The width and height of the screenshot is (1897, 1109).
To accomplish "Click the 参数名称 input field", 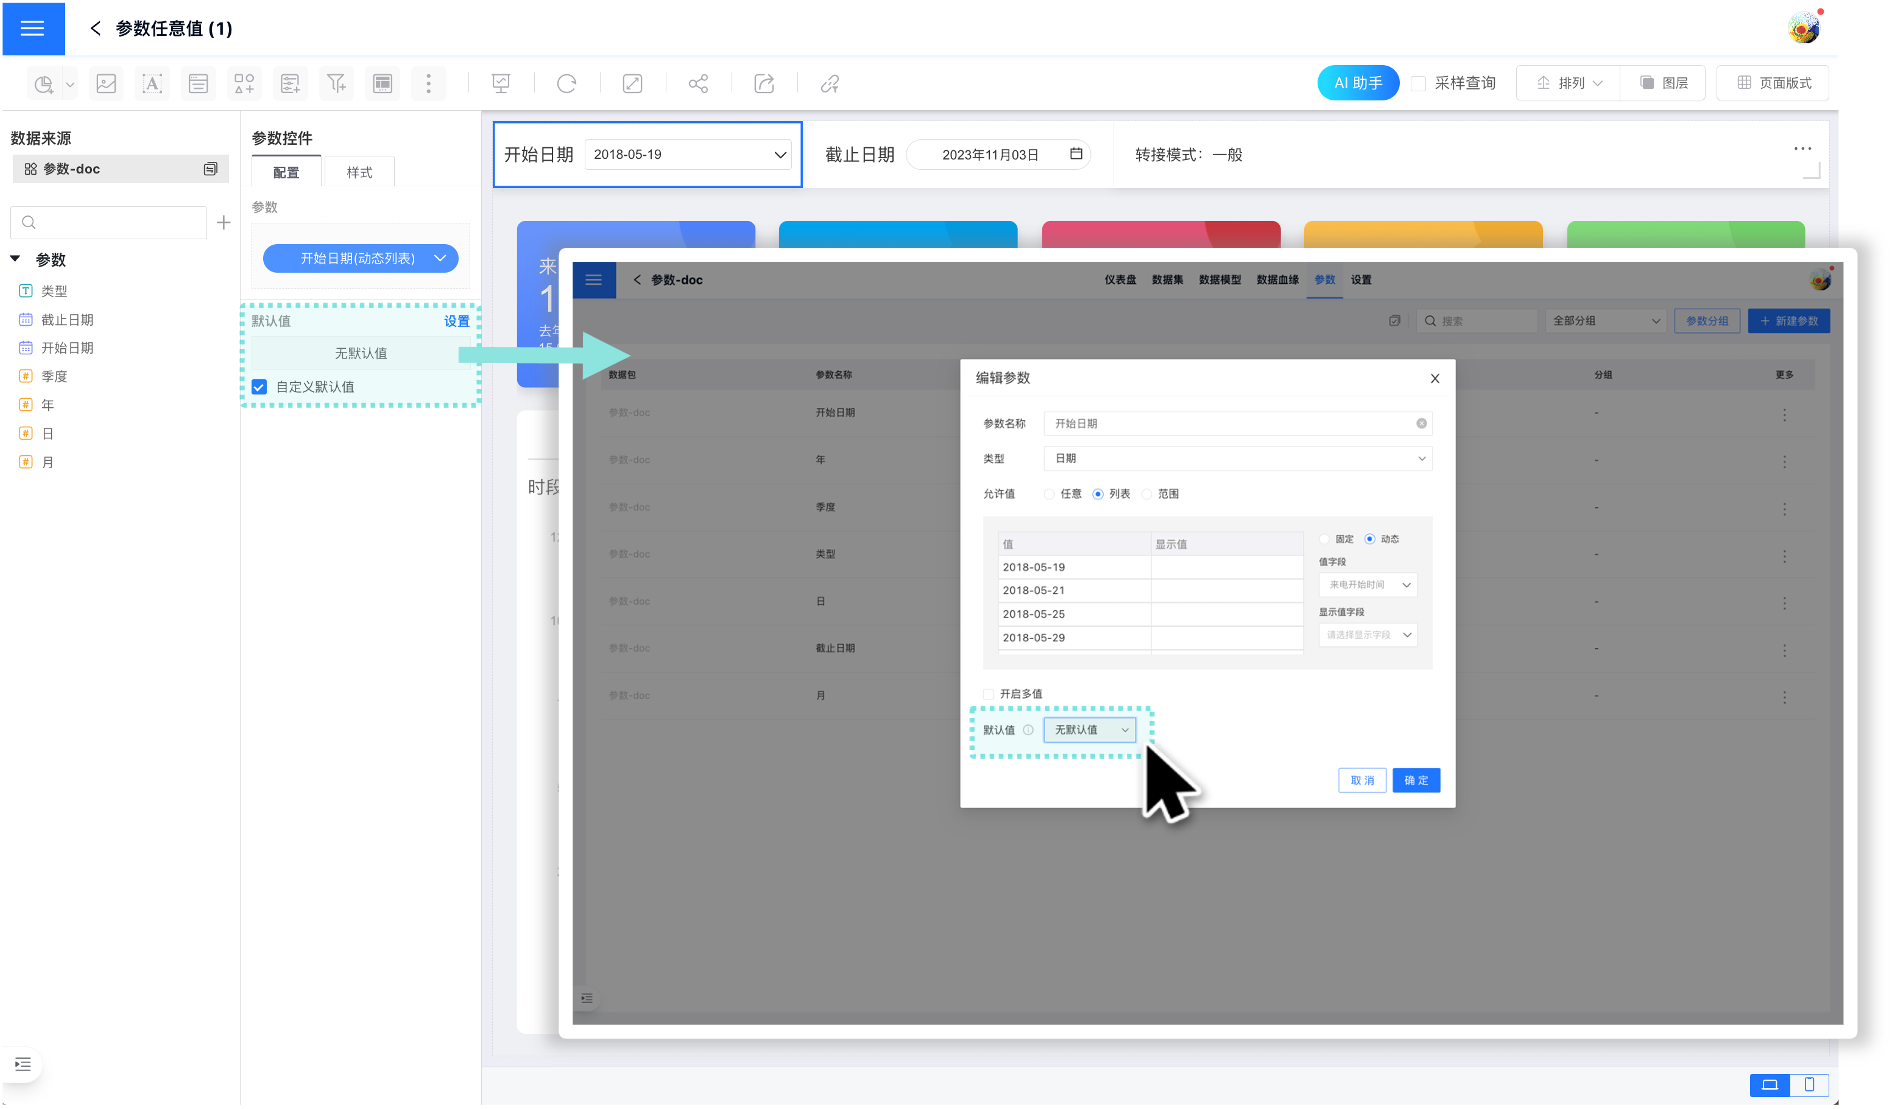I will pos(1238,424).
